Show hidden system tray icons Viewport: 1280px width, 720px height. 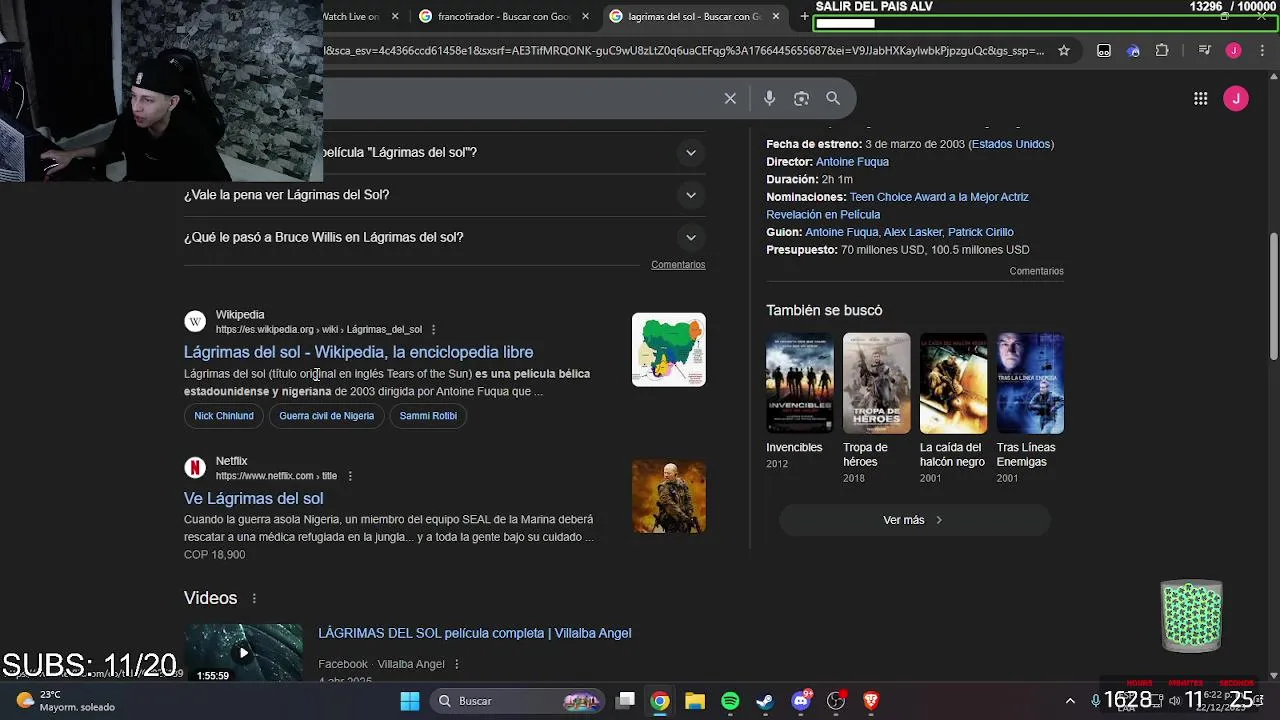point(1070,701)
